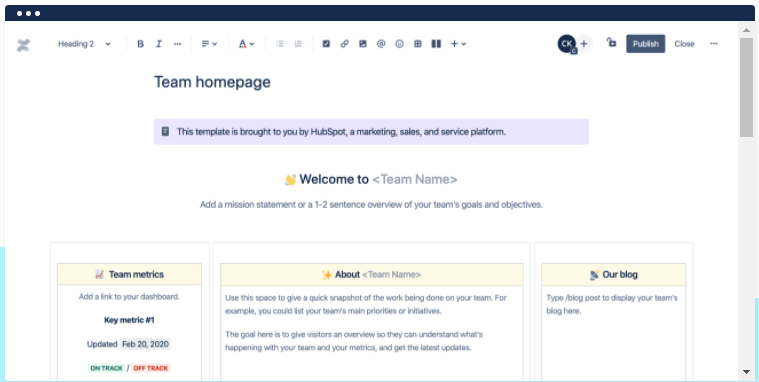Click the Team metrics header
759x382 pixels.
(129, 275)
